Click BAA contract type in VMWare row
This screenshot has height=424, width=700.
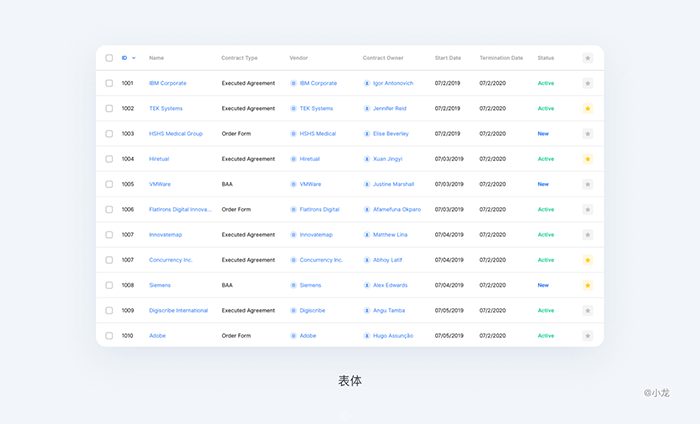[x=227, y=184]
